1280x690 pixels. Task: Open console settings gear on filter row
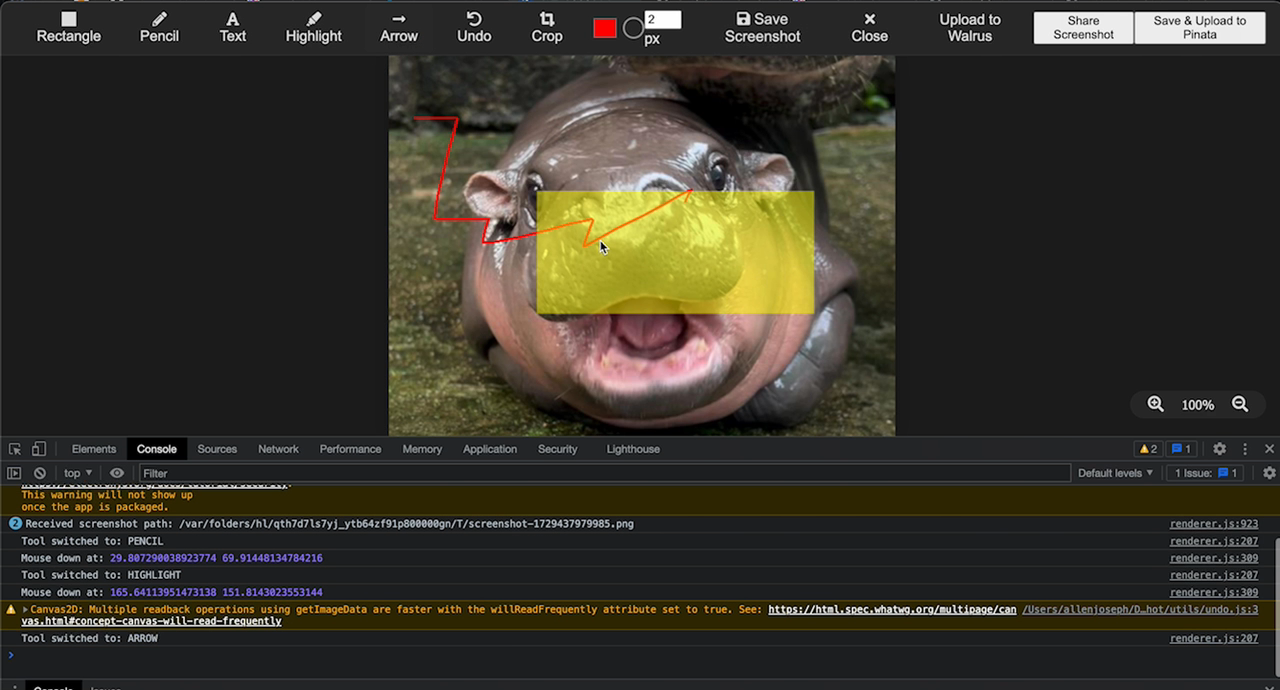[x=1269, y=473]
